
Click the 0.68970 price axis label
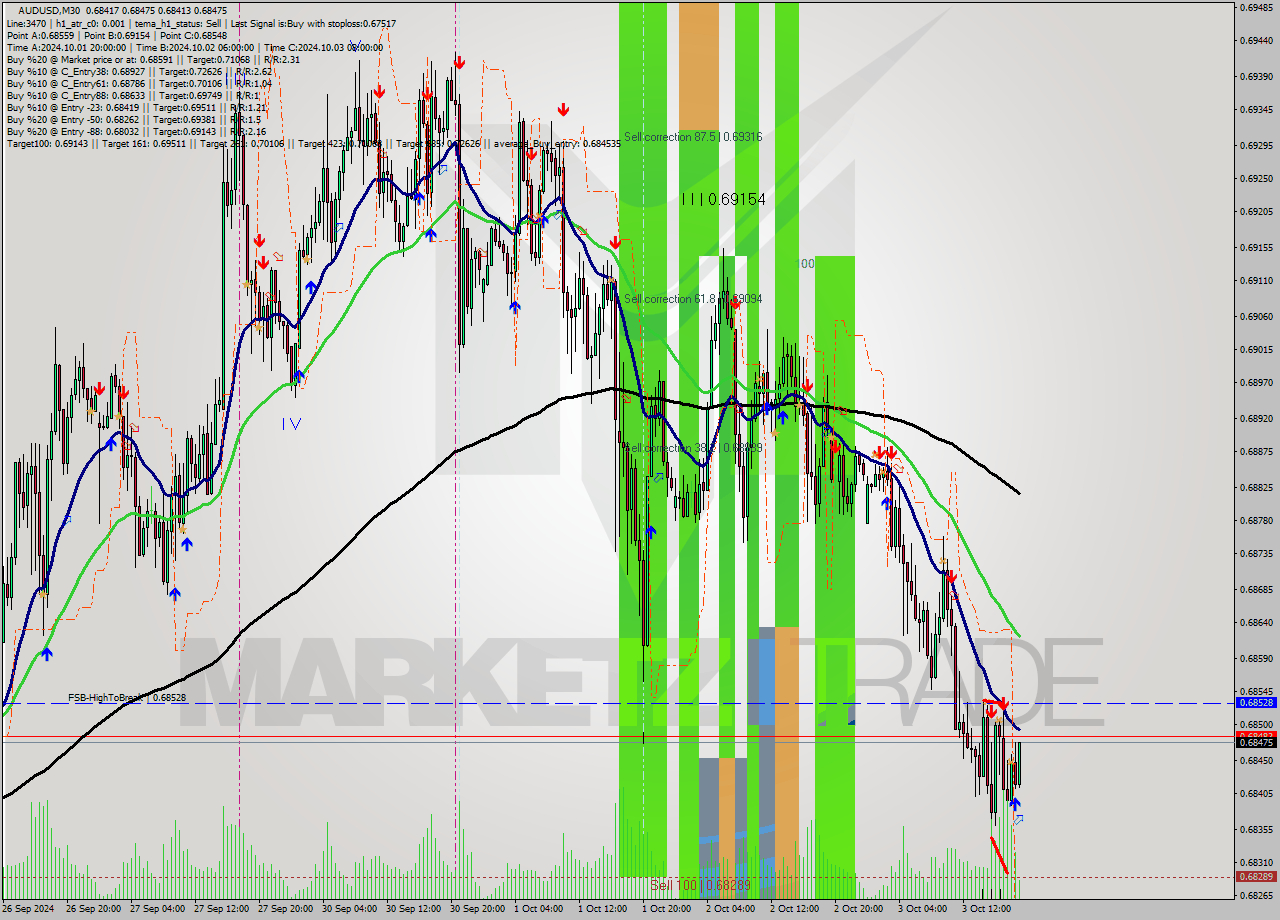pyautogui.click(x=1257, y=383)
